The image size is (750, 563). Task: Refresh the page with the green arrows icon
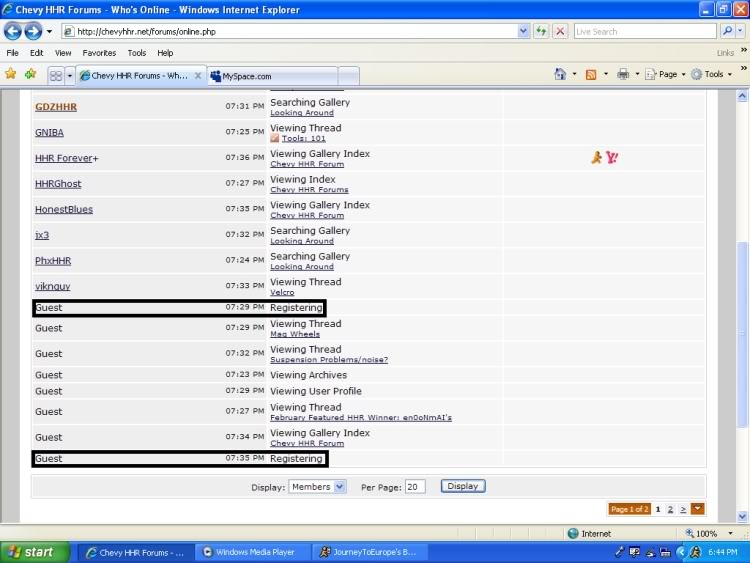[541, 32]
